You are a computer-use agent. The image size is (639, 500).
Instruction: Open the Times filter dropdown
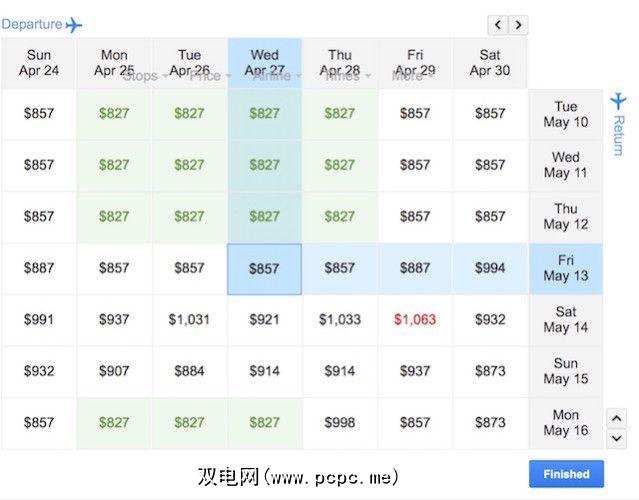pyautogui.click(x=346, y=77)
